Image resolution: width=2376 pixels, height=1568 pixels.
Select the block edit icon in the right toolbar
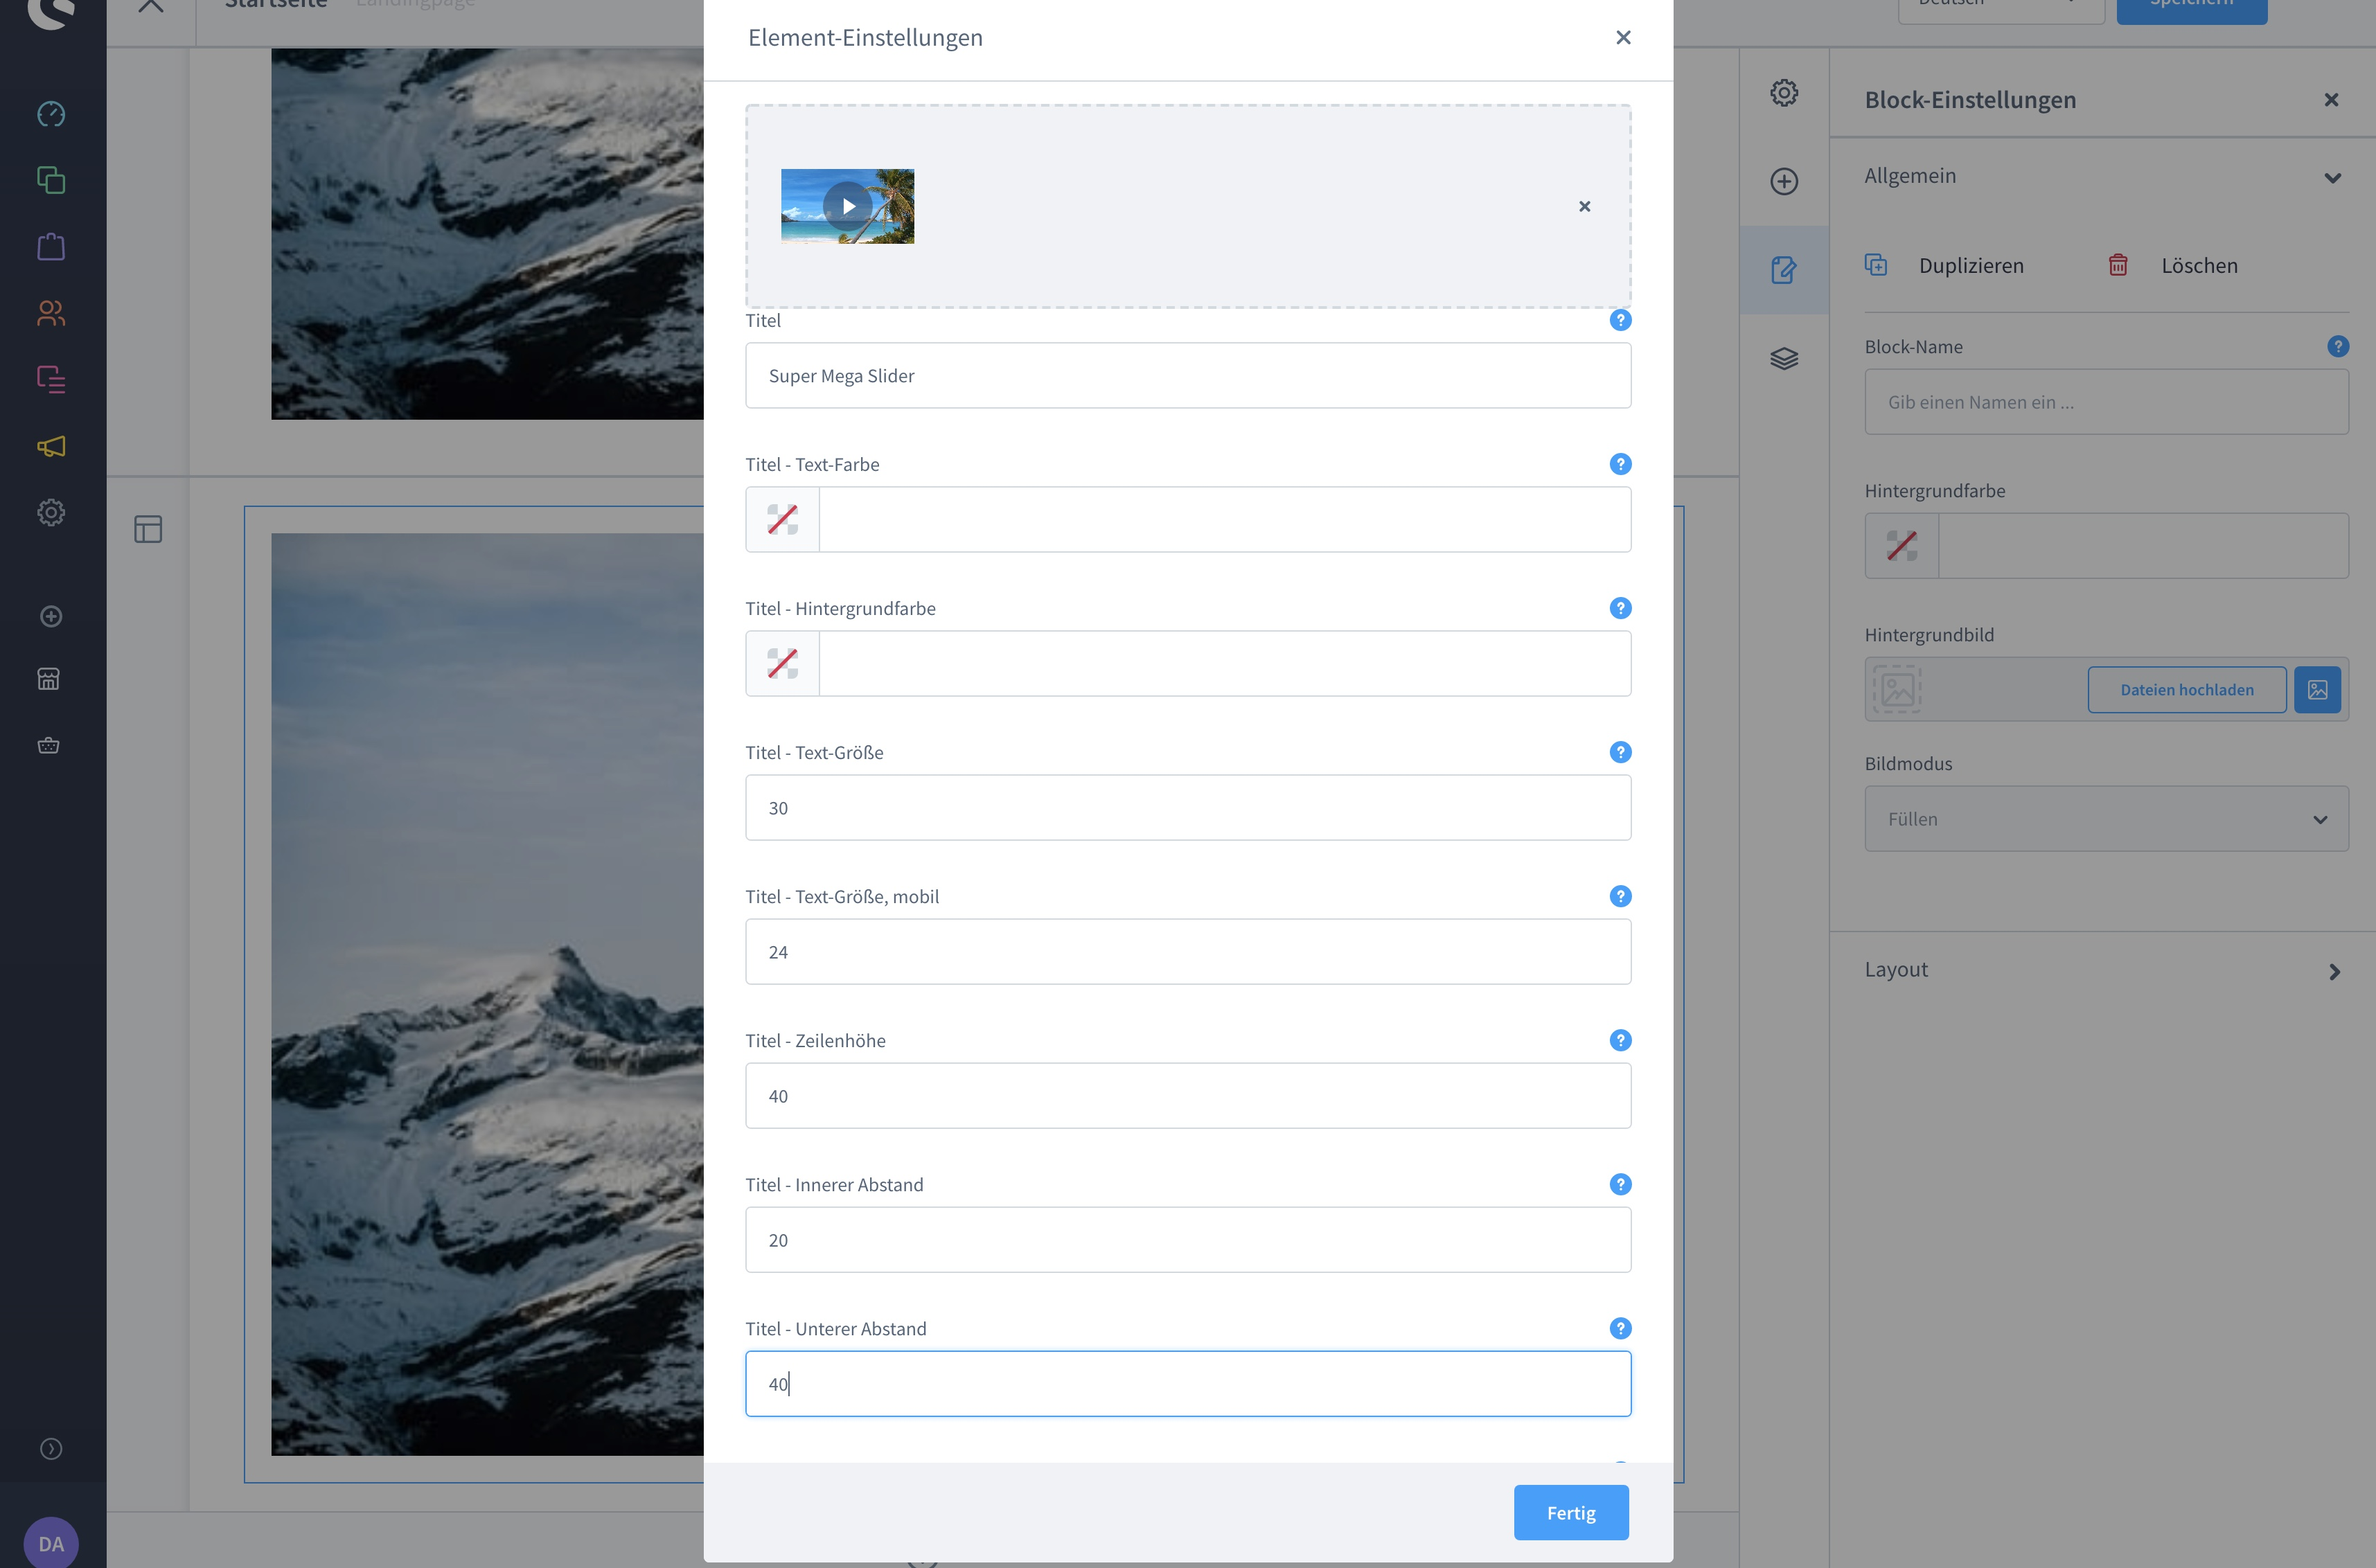pos(1784,270)
